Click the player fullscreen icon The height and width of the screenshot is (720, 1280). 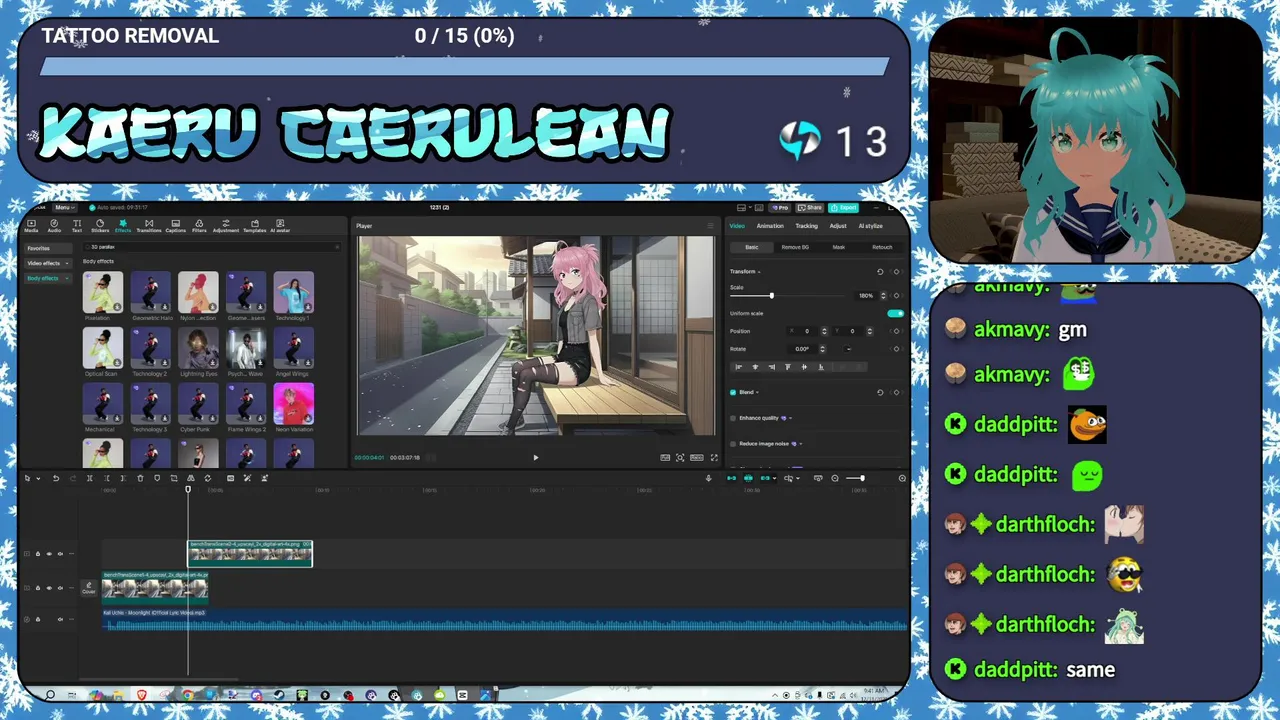(x=714, y=457)
